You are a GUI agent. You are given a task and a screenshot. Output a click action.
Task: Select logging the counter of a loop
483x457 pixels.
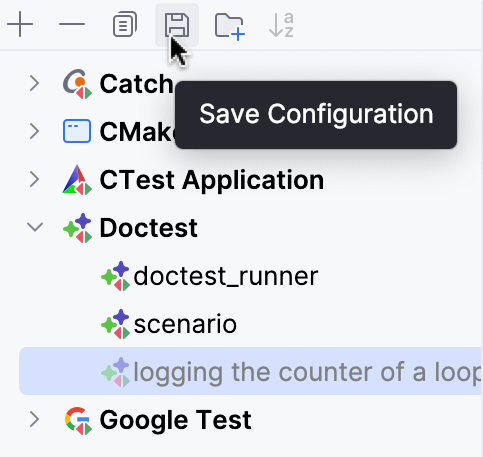pos(250,371)
